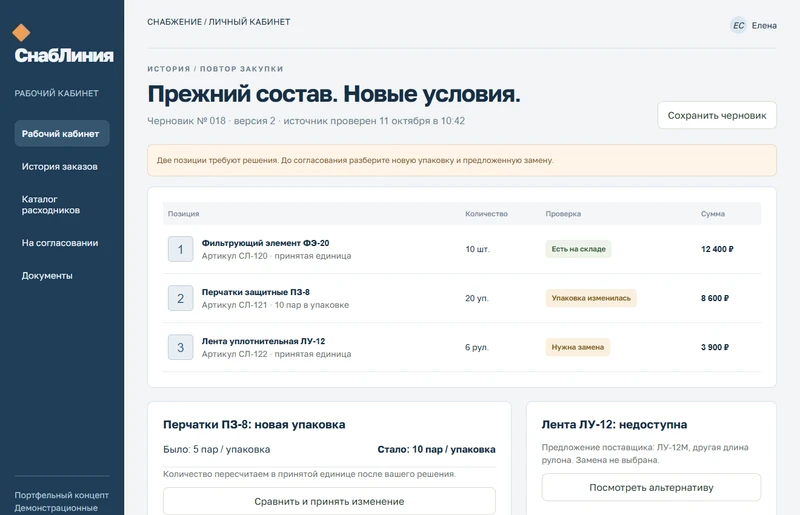This screenshot has height=515, width=800.
Task: Click the Сохранить черновик button
Action: click(x=717, y=115)
